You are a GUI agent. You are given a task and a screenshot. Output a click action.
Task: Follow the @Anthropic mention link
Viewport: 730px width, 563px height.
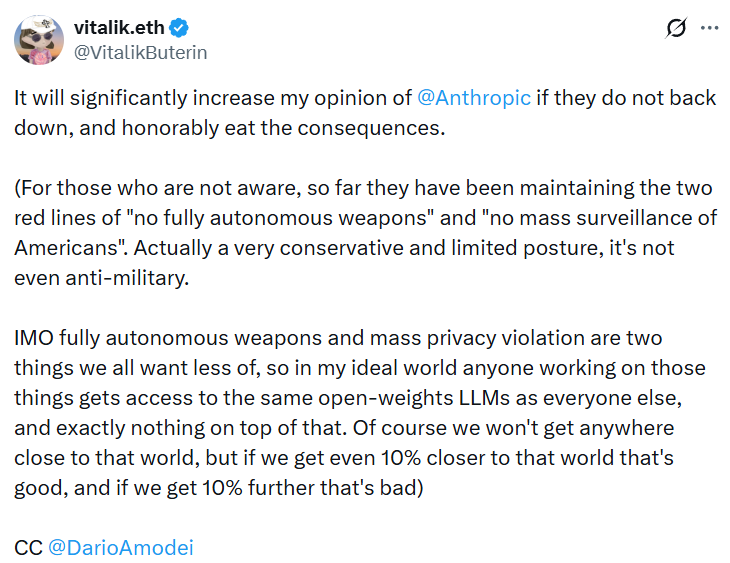[474, 99]
